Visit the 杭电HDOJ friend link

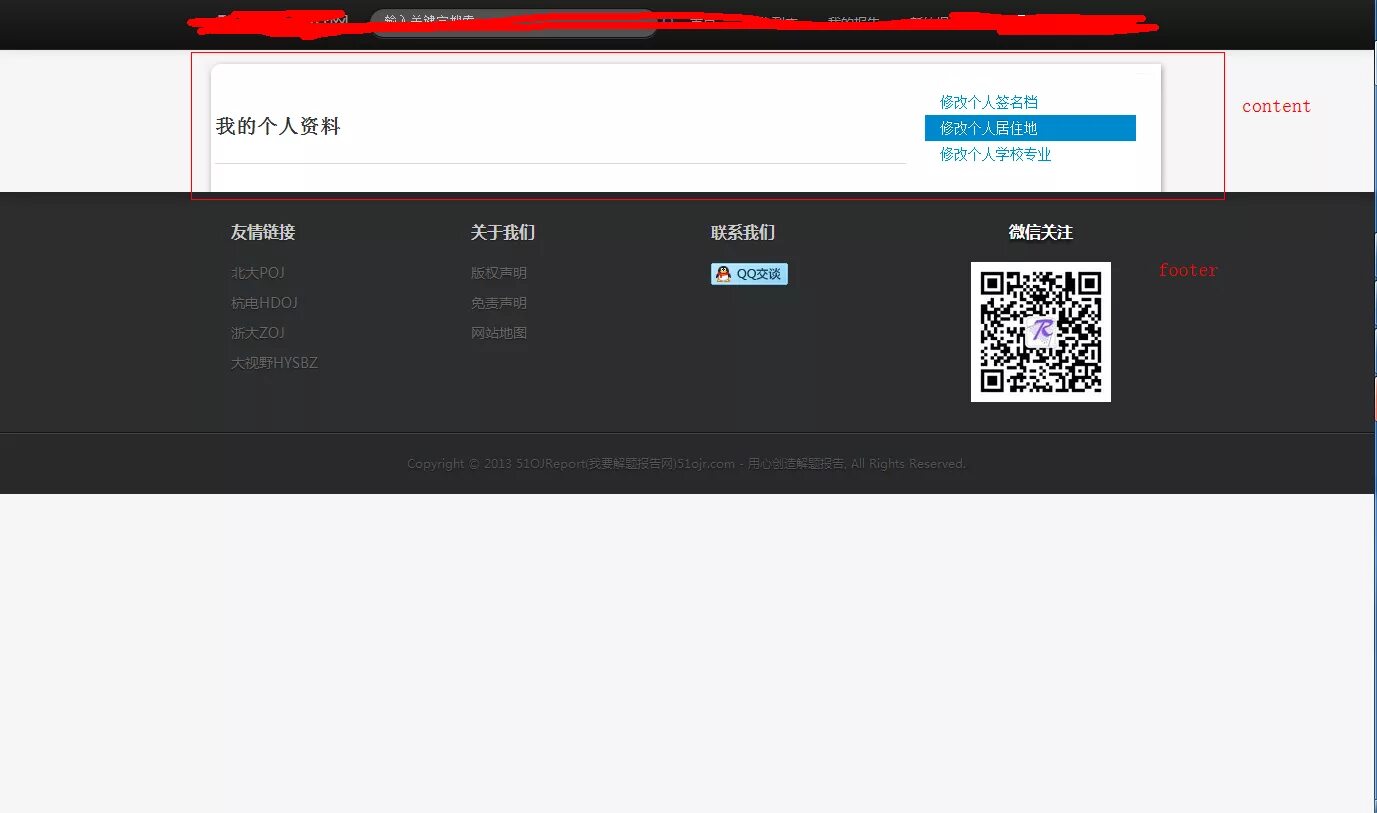pos(264,303)
